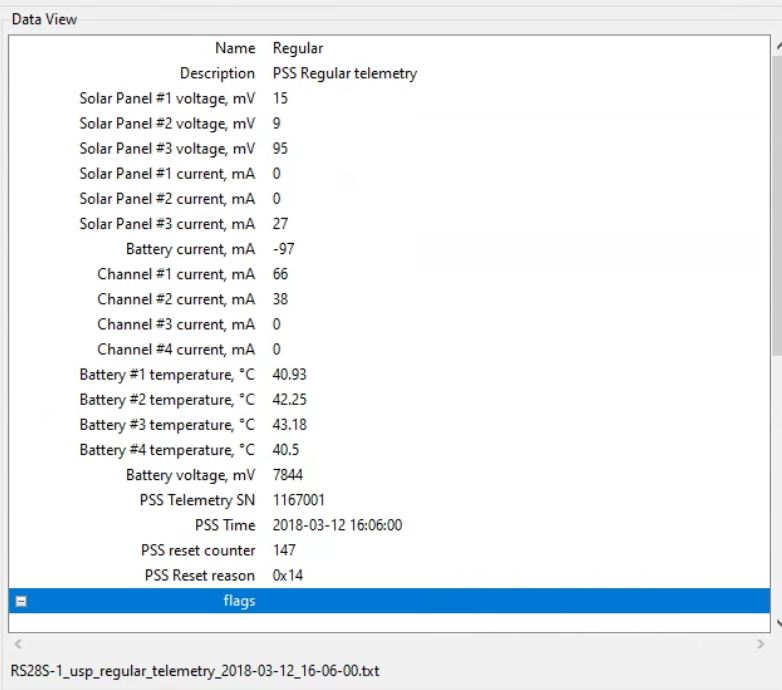The width and height of the screenshot is (782, 690).
Task: Select PSS Reset reason value 0x14
Action: click(286, 575)
